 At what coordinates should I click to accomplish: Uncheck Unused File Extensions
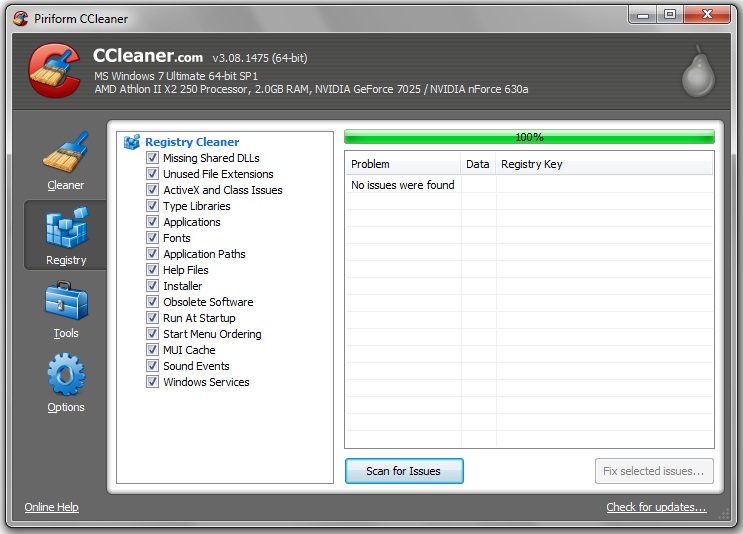pyautogui.click(x=152, y=174)
